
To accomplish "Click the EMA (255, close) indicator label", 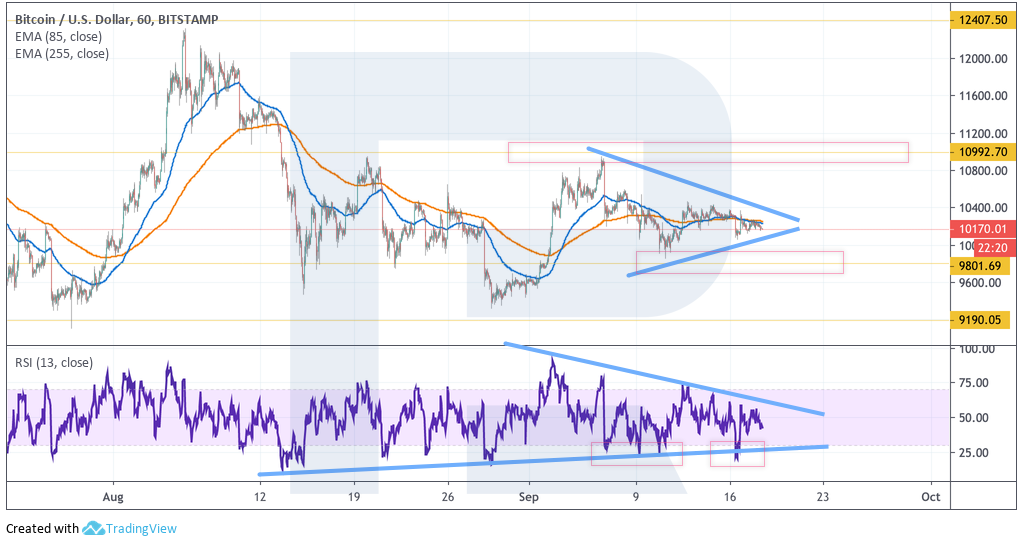I will tap(62, 54).
